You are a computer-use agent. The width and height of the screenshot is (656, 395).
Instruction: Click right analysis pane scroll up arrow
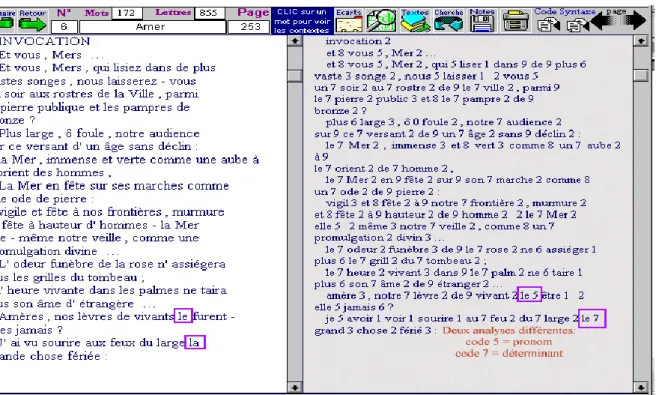coord(641,41)
